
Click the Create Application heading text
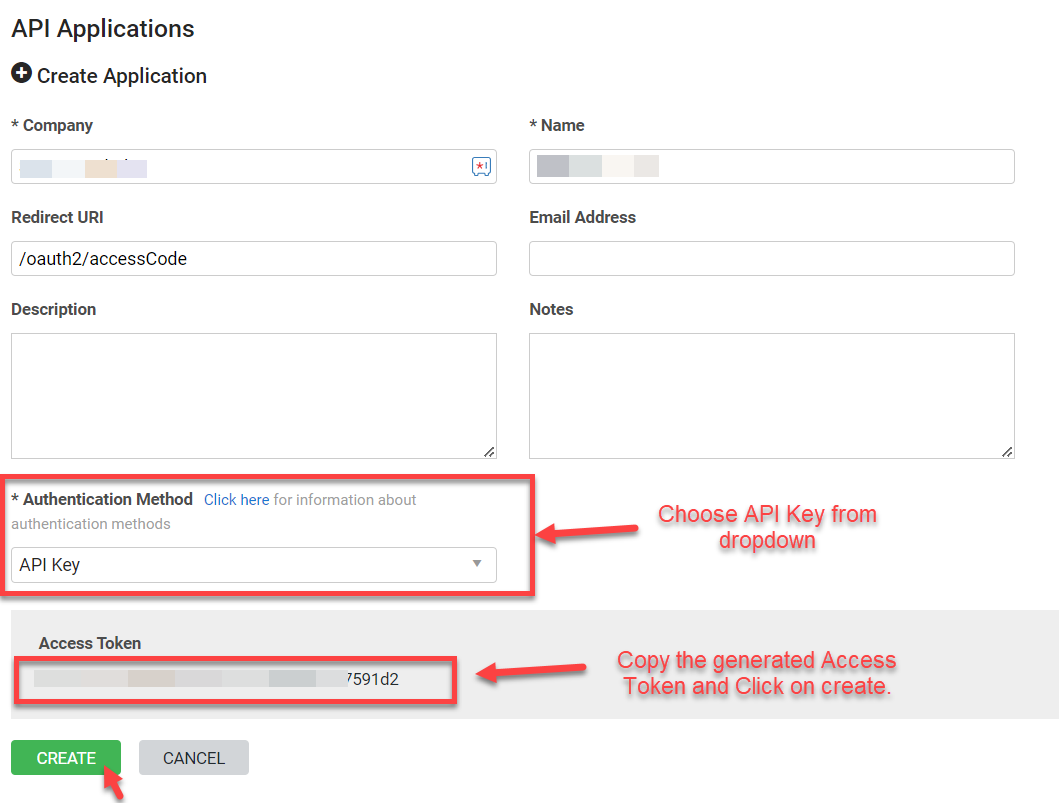(121, 76)
